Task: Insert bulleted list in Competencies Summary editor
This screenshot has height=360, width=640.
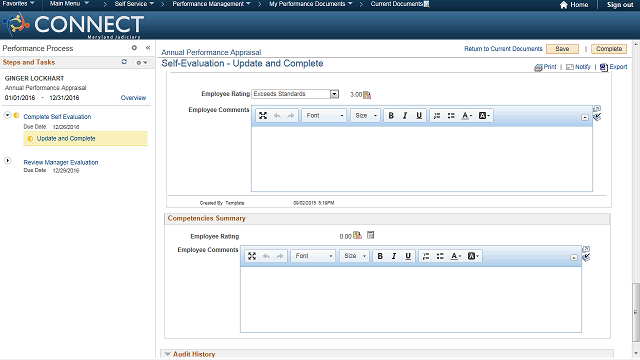Action: (440, 256)
